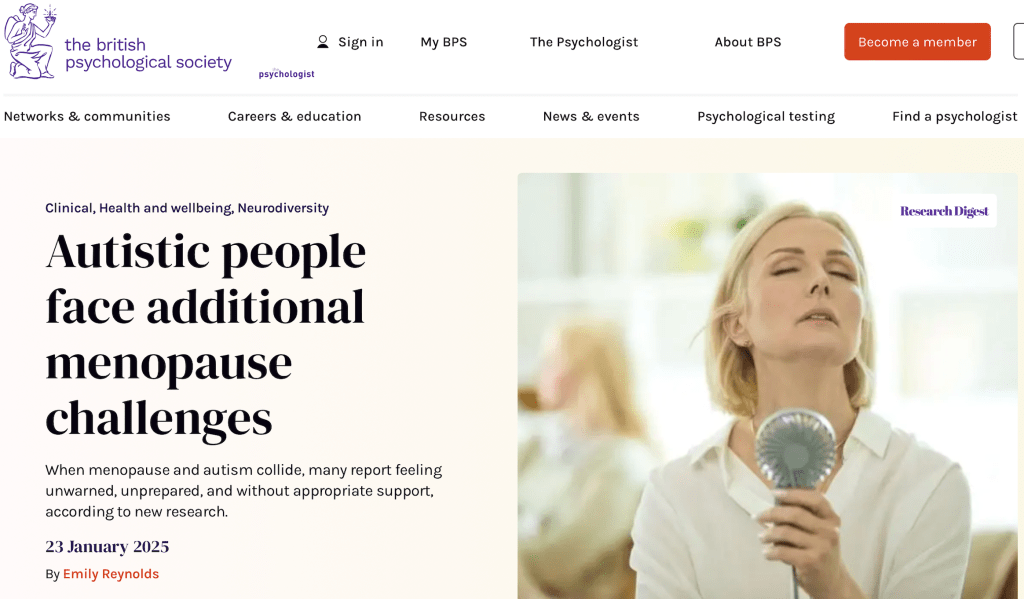Click the small psychologist logo
Image resolution: width=1024 pixels, height=599 pixels.
(x=286, y=74)
